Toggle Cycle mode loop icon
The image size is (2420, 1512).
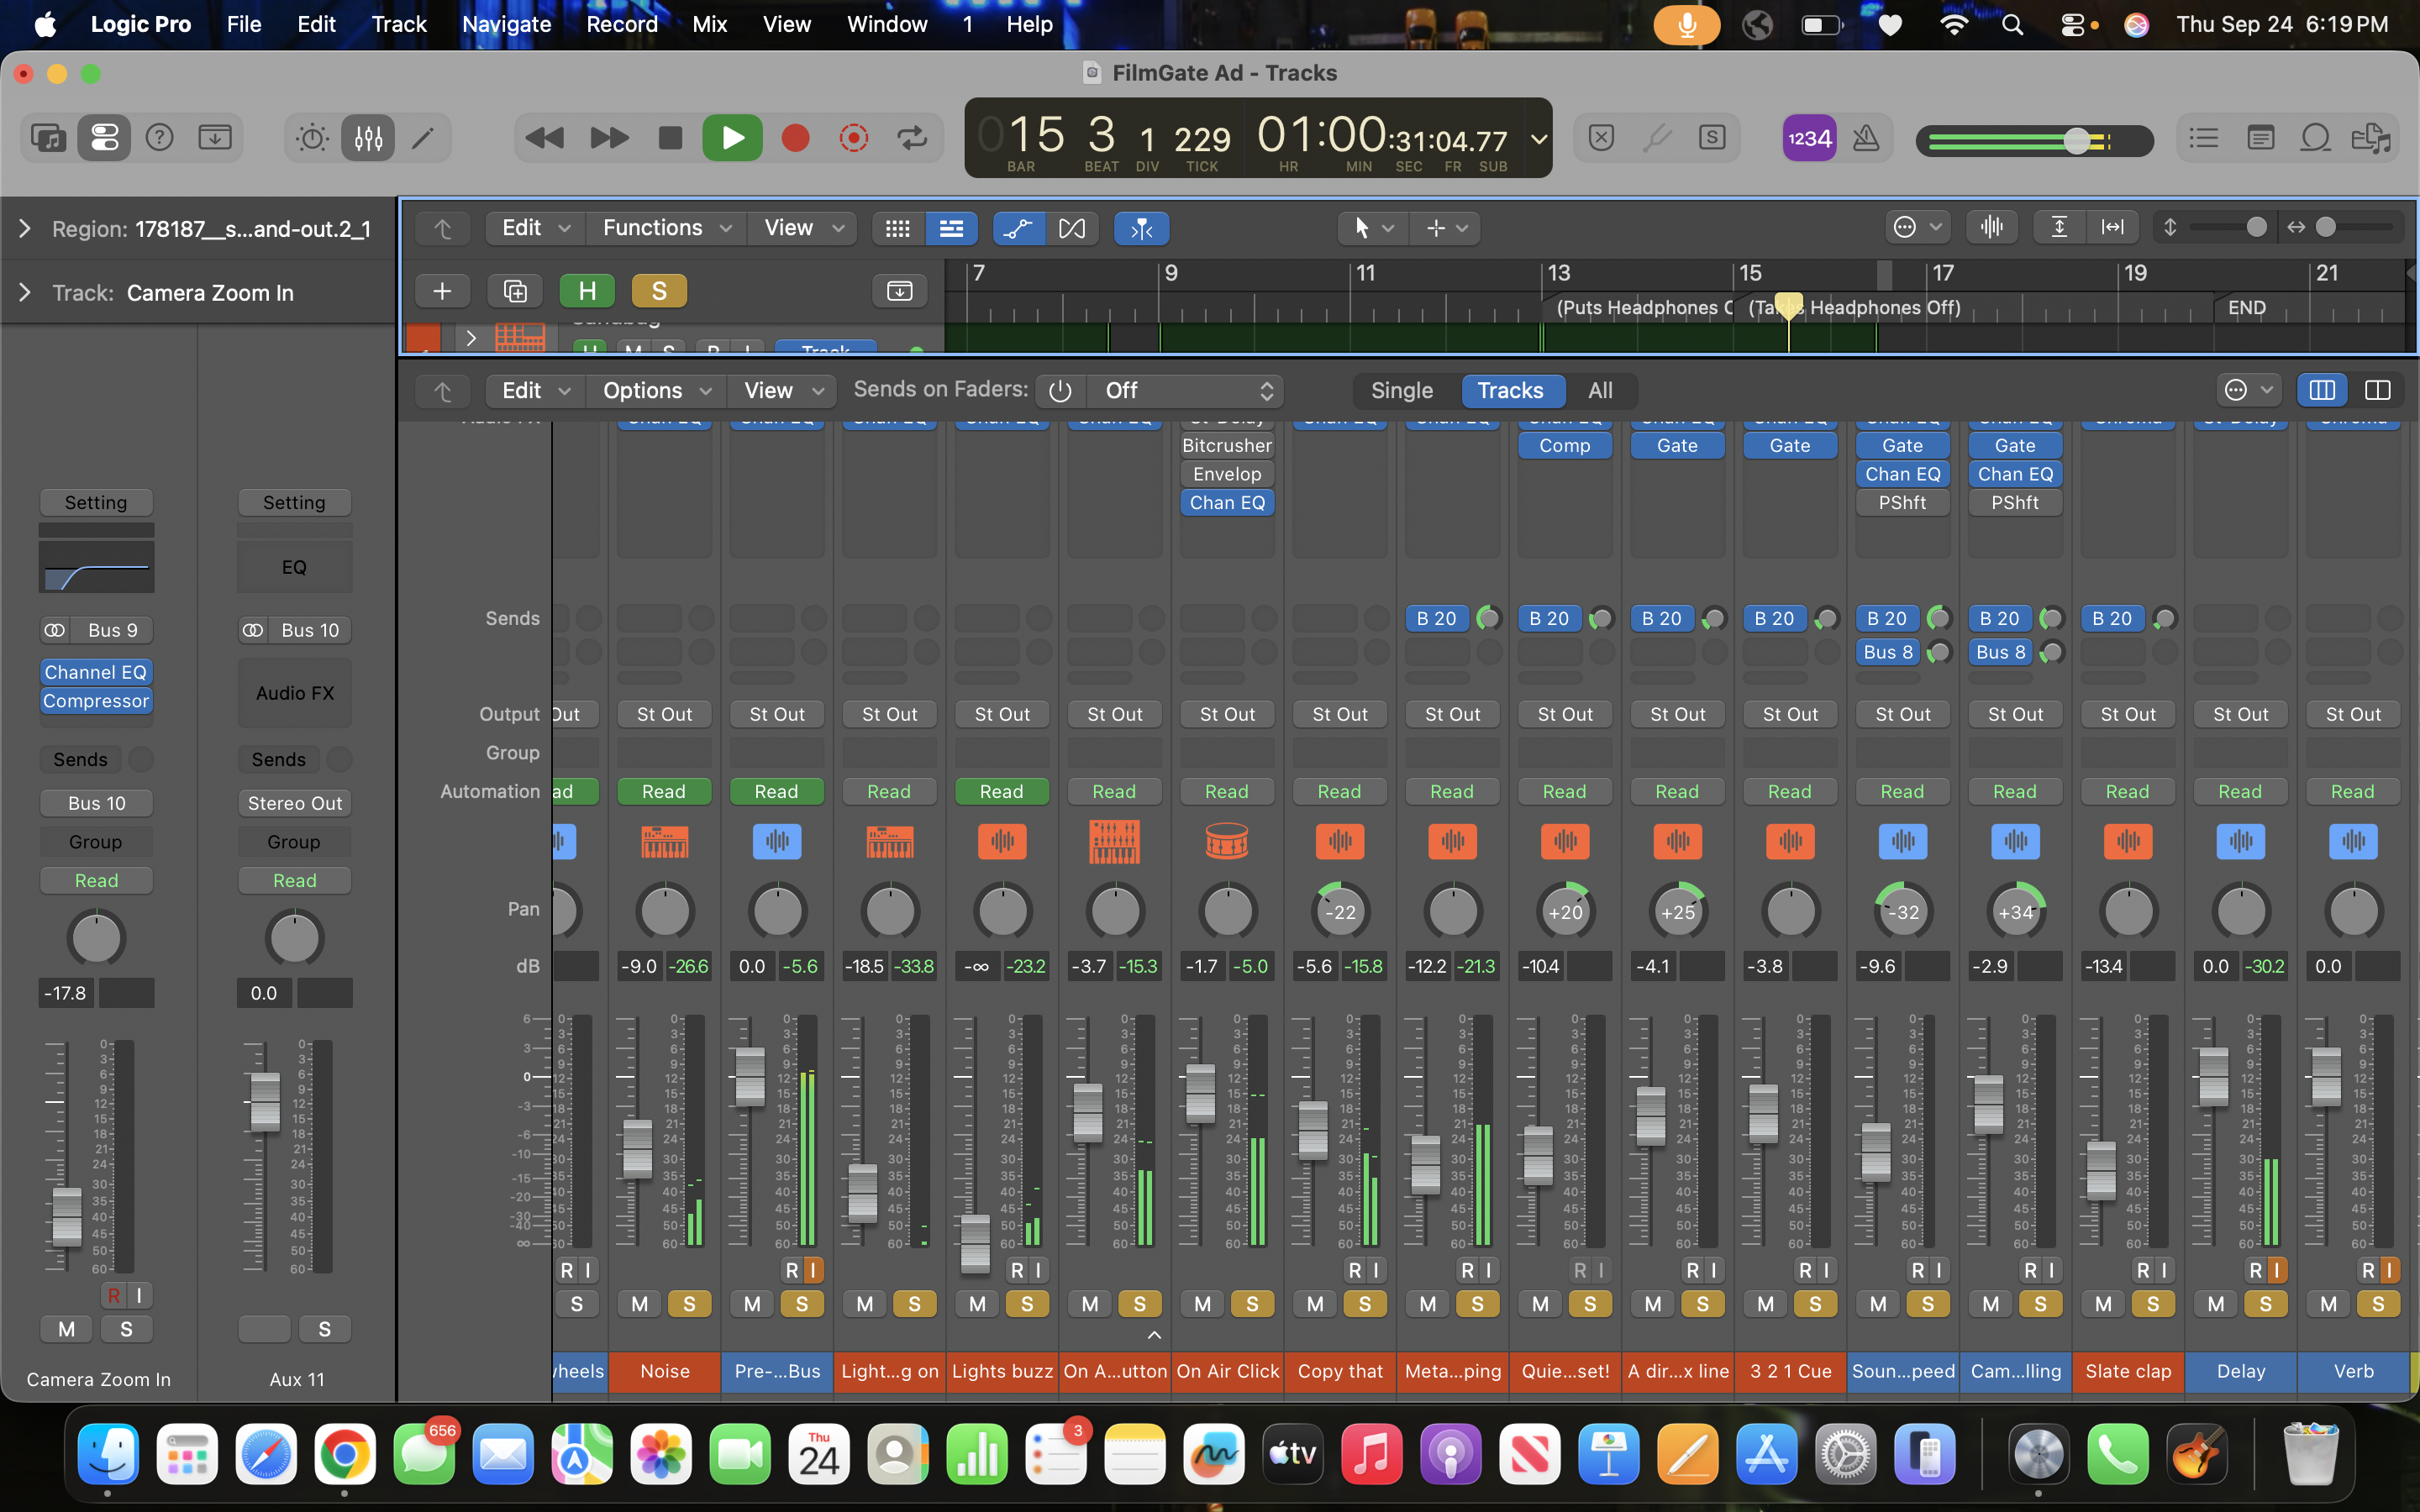click(912, 138)
